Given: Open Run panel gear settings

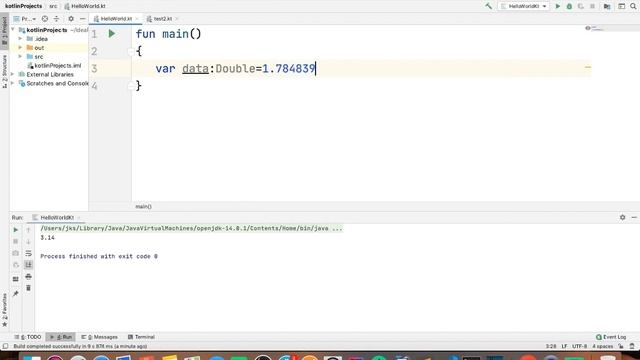Looking at the screenshot, I should (622, 218).
